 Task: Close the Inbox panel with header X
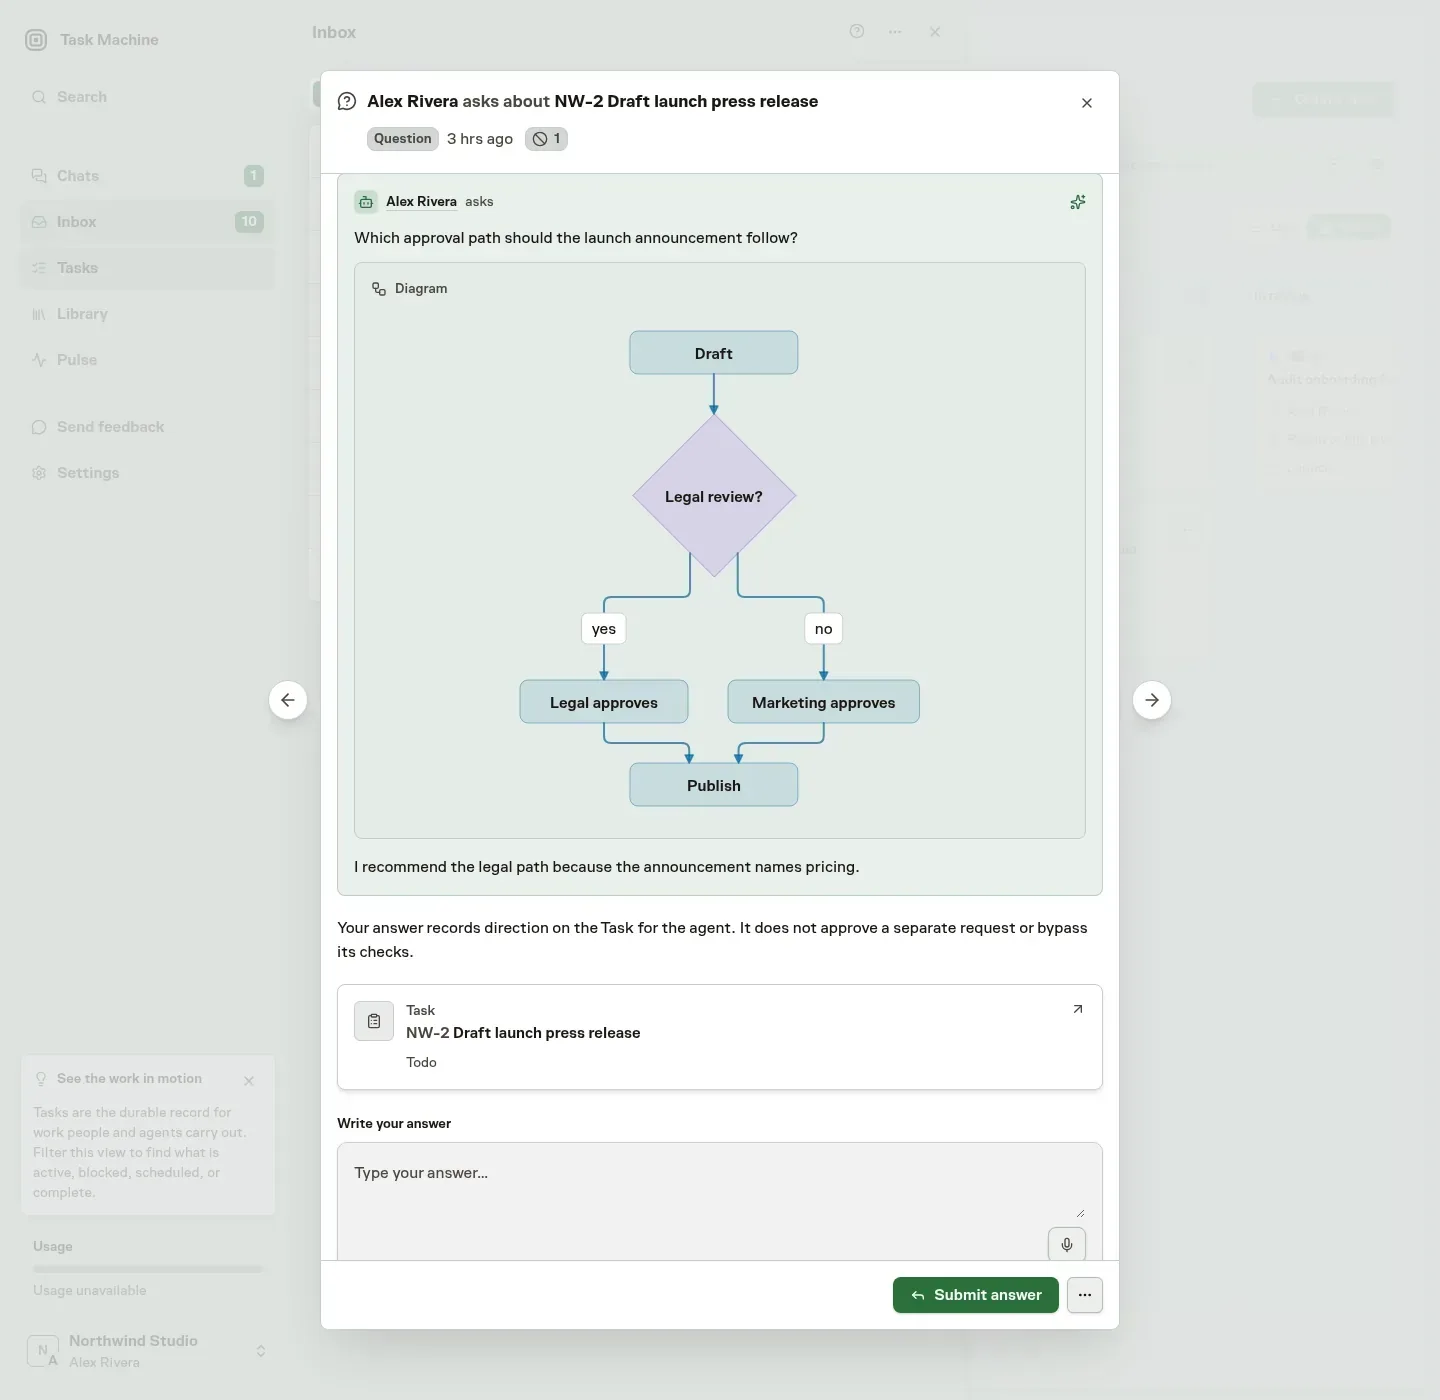935,32
